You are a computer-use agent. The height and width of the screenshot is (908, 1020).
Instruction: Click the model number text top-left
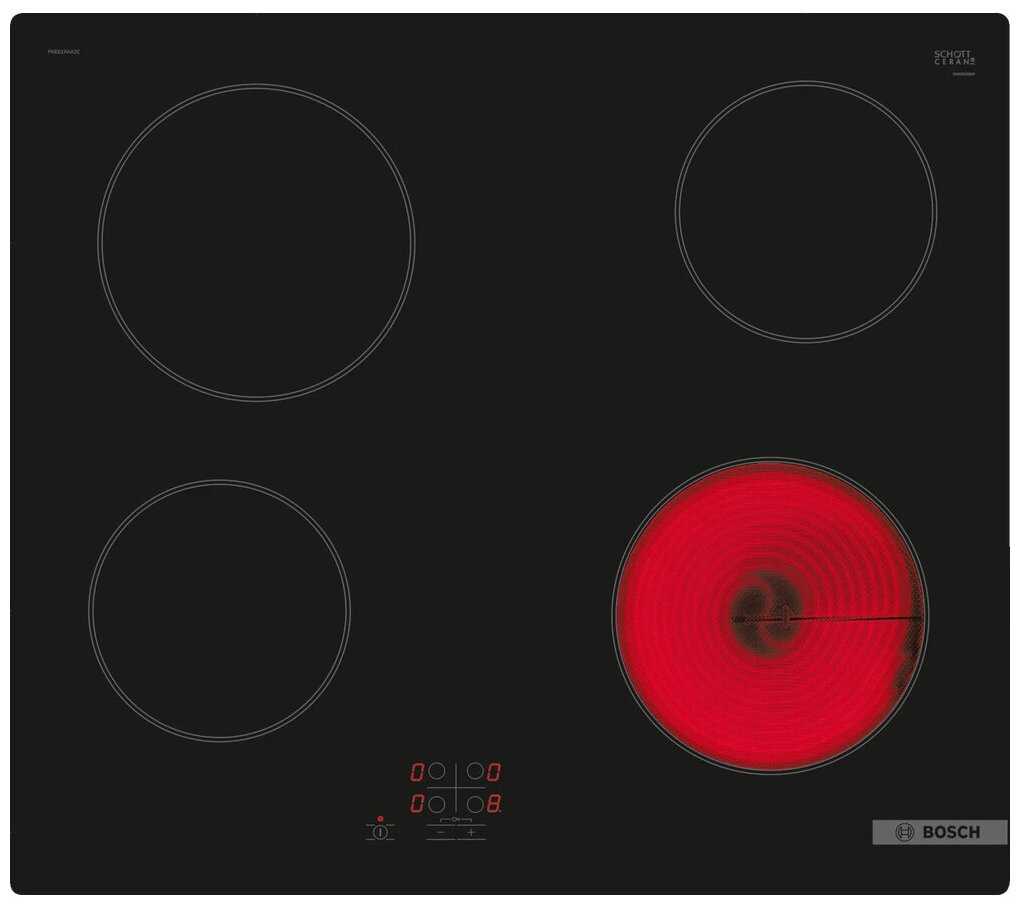click(63, 51)
